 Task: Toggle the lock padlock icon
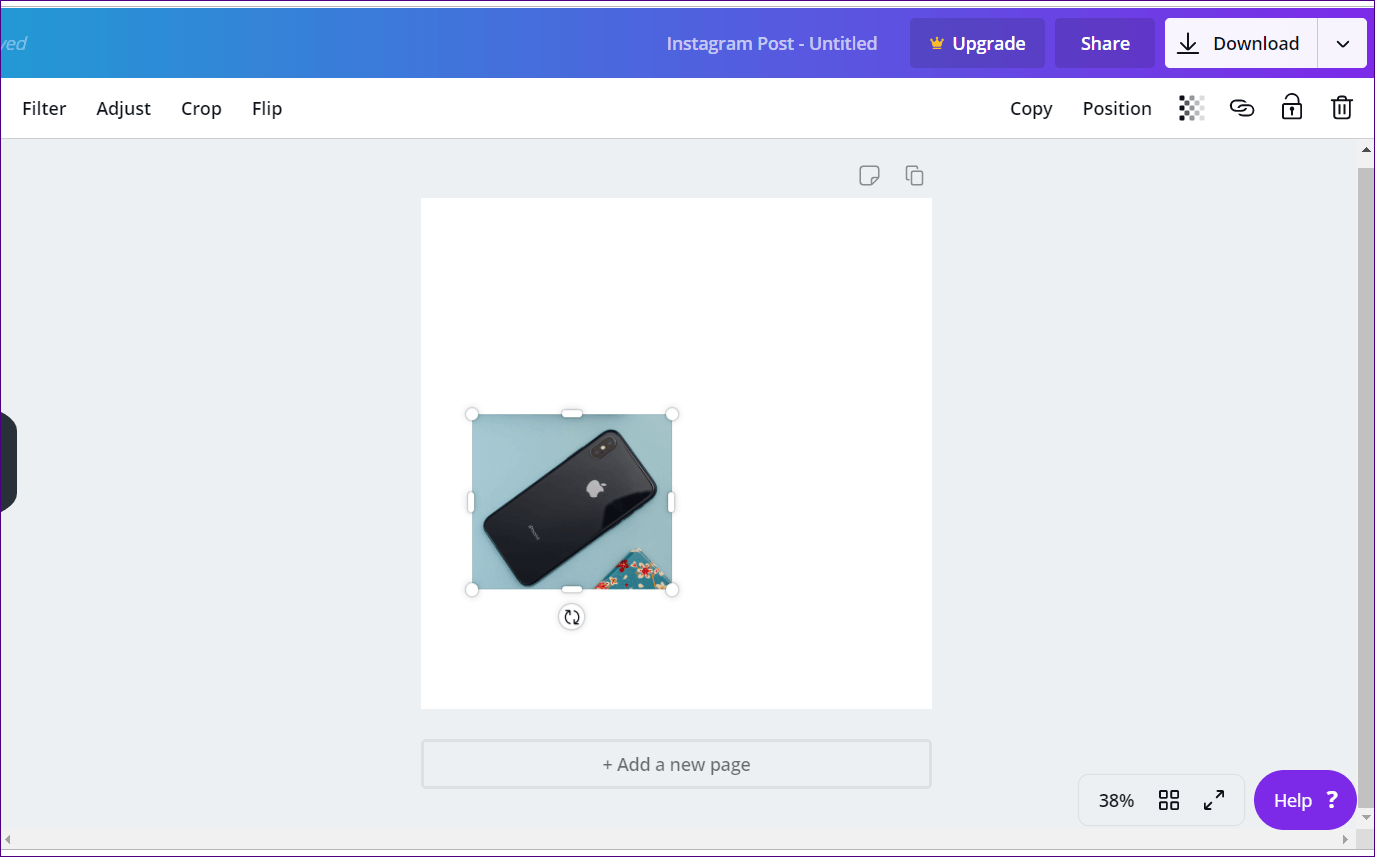point(1292,107)
